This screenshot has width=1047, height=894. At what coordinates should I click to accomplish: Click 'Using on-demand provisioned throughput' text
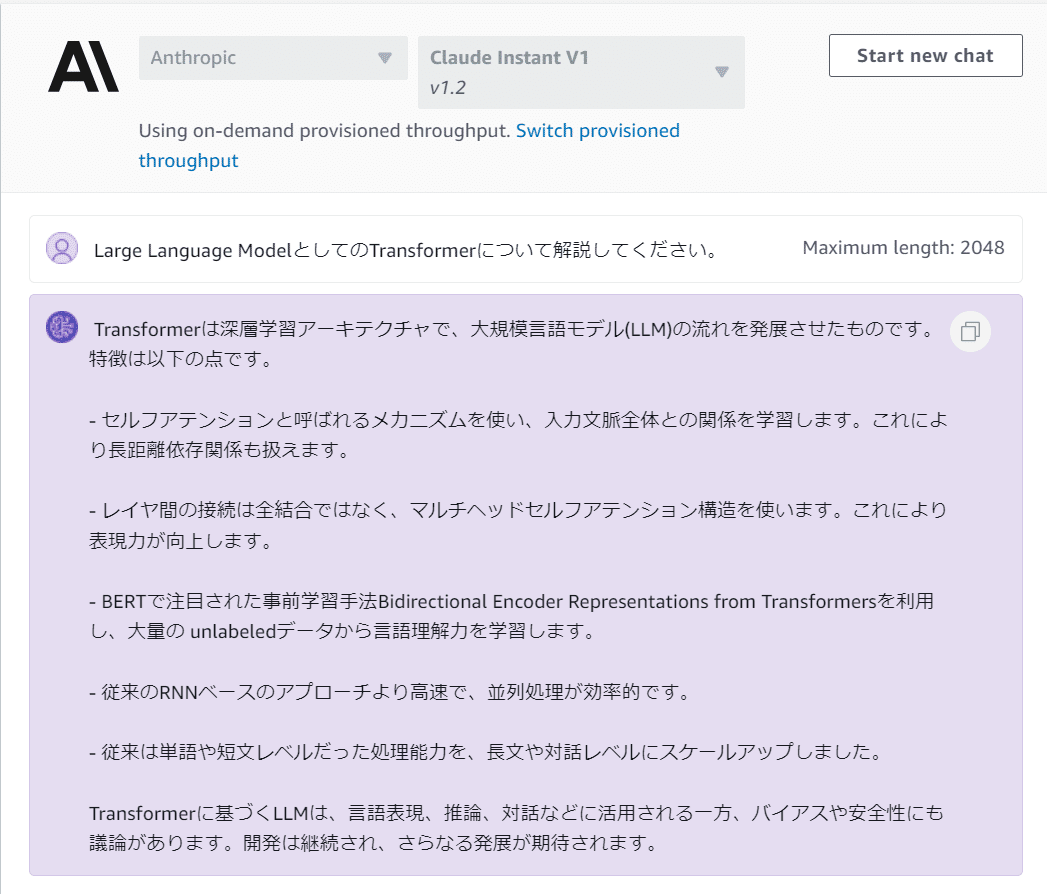pyautogui.click(x=324, y=131)
